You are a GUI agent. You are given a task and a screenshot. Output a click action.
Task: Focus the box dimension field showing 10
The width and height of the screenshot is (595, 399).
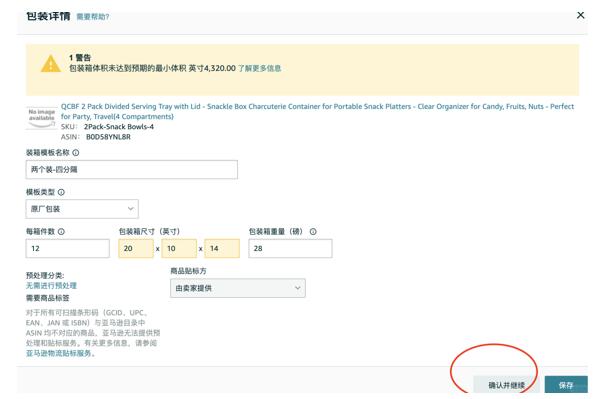pyautogui.click(x=179, y=248)
